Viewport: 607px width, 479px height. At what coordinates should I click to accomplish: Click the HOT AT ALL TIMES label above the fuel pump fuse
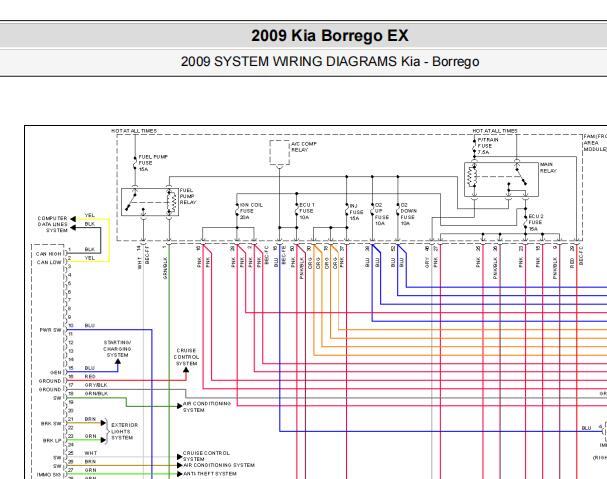click(134, 131)
